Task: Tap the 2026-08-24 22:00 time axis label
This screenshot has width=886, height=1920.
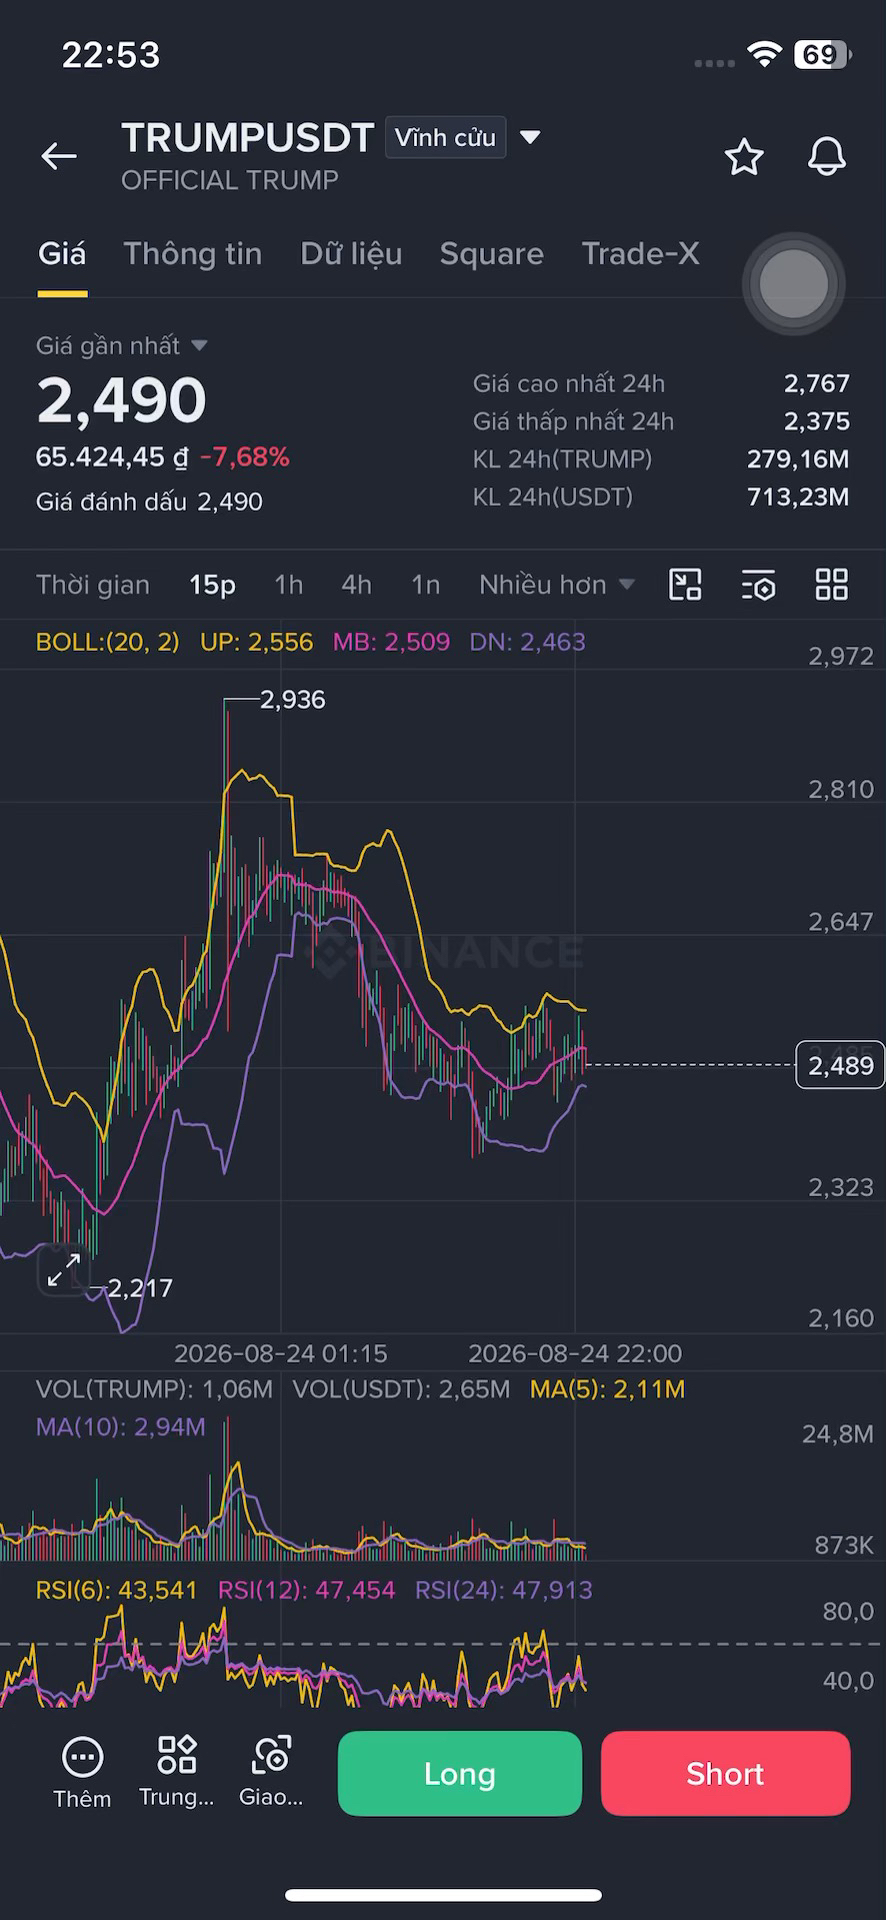Action: click(575, 1354)
